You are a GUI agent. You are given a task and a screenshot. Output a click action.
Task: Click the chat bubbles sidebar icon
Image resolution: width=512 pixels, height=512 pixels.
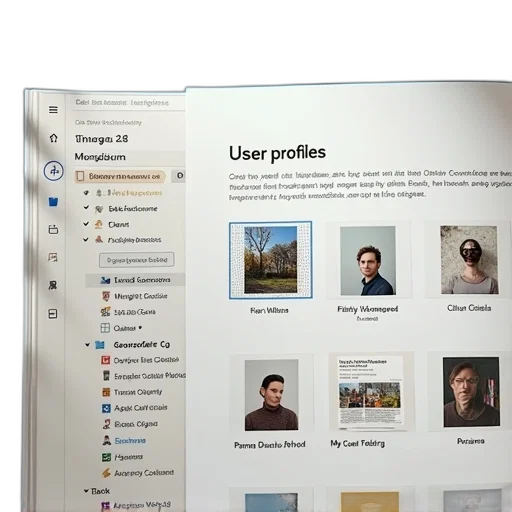coord(53,257)
